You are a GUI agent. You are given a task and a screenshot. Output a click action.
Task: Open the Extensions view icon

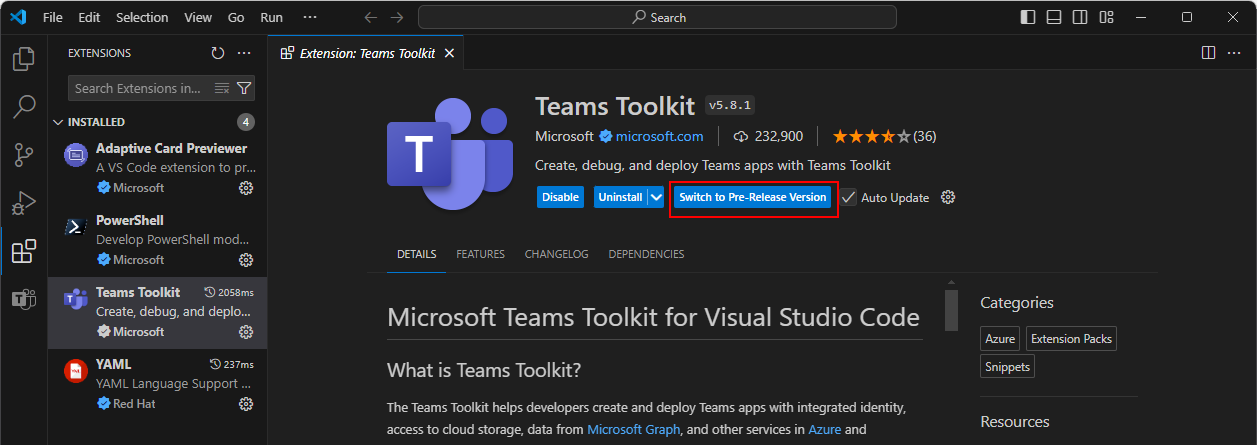pyautogui.click(x=23, y=251)
